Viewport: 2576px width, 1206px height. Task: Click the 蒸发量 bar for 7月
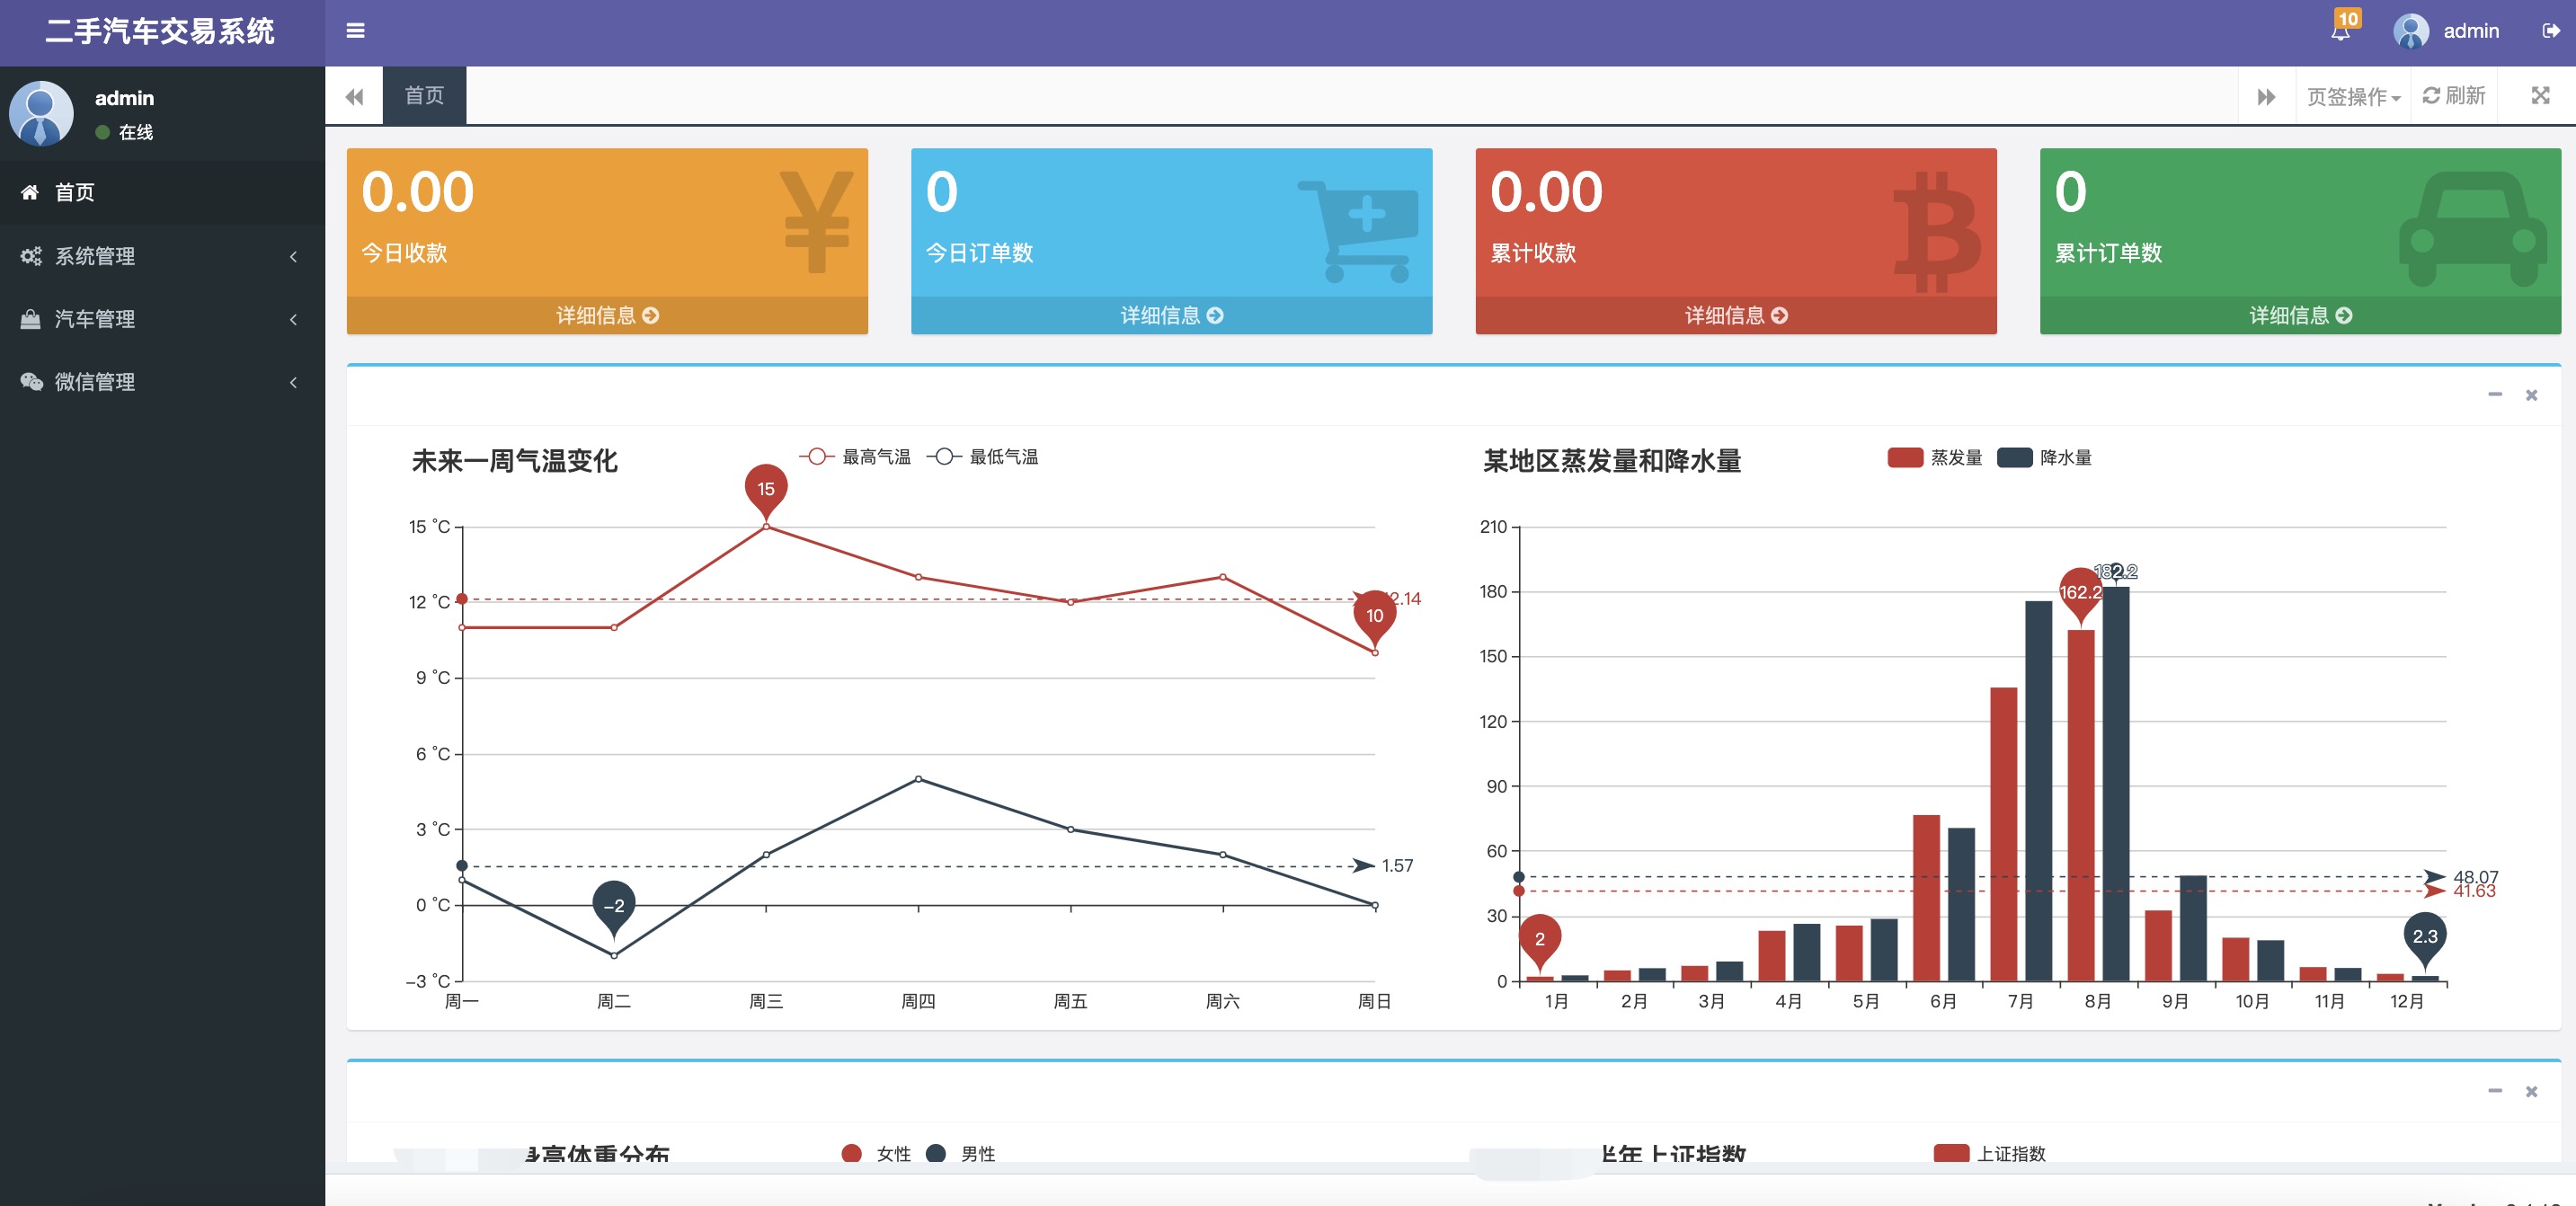click(2003, 834)
